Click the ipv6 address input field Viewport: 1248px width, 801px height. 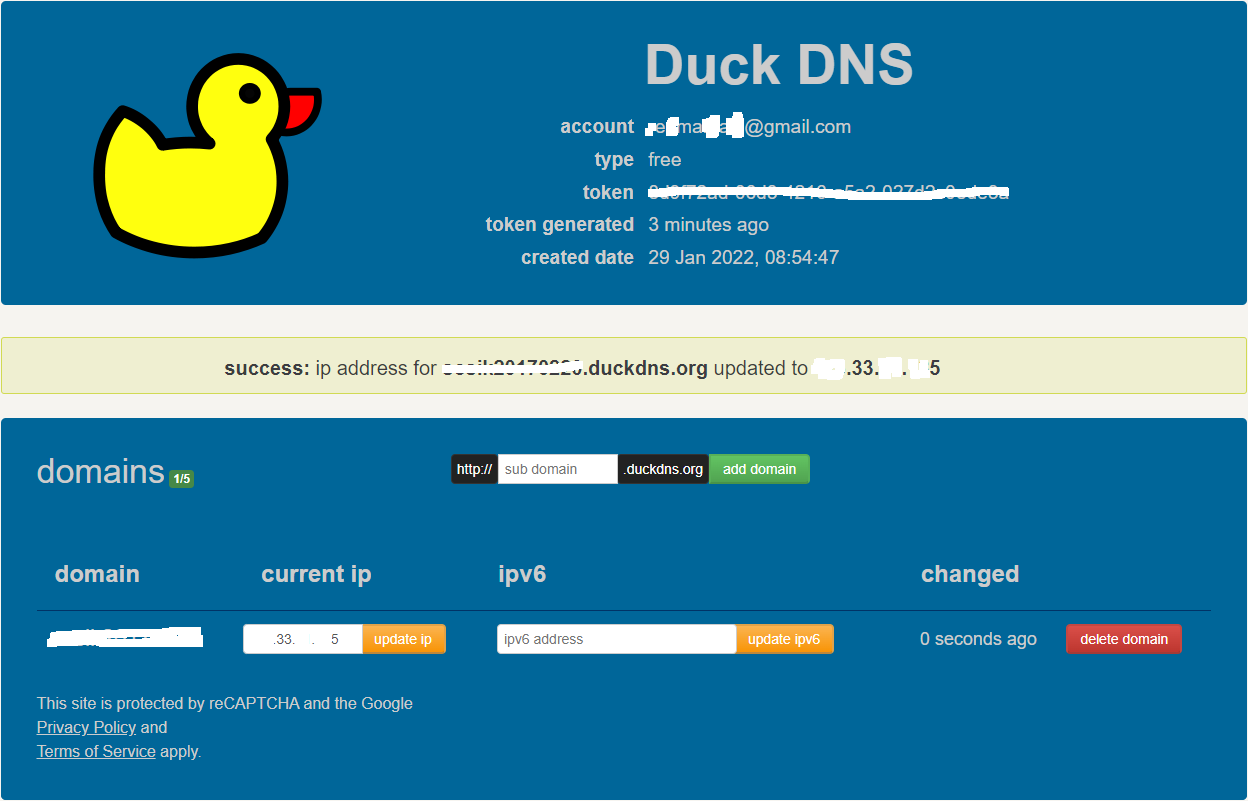coord(617,639)
